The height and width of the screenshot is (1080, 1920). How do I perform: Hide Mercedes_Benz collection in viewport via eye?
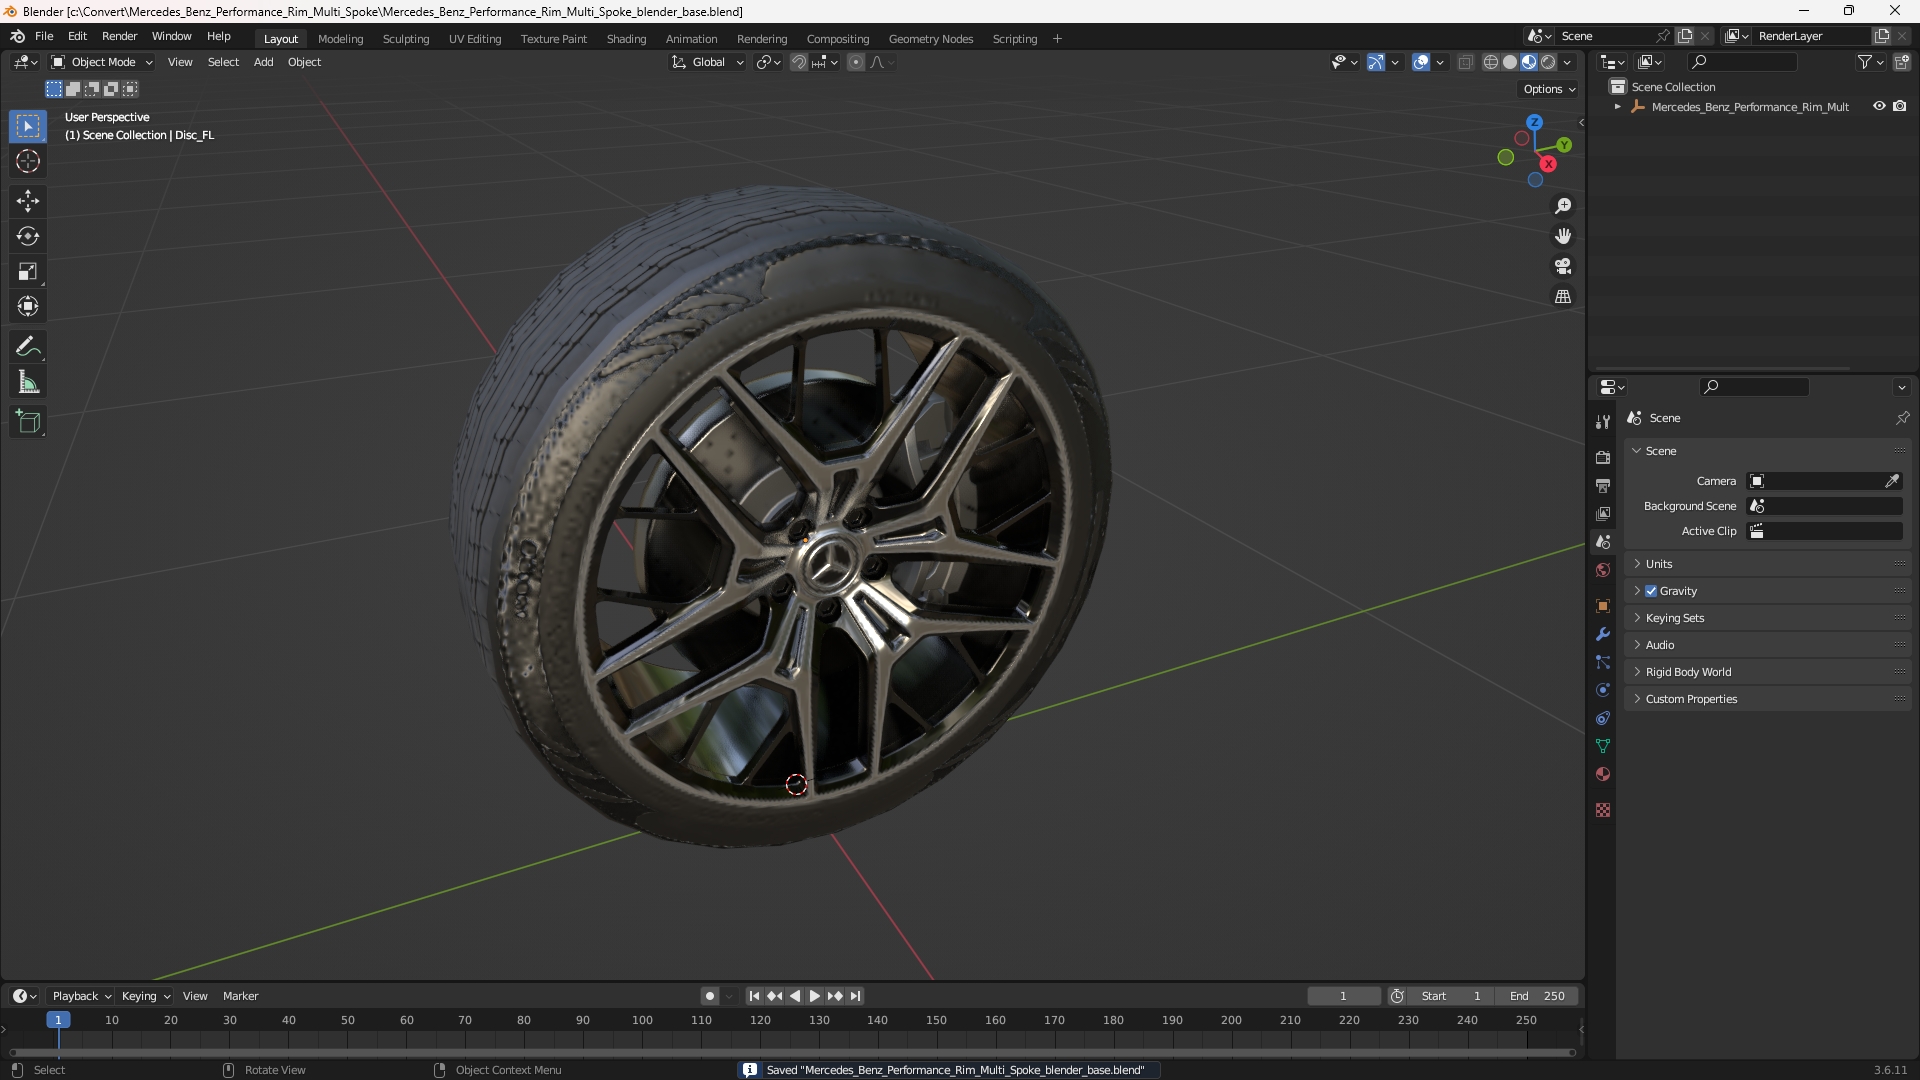point(1879,106)
